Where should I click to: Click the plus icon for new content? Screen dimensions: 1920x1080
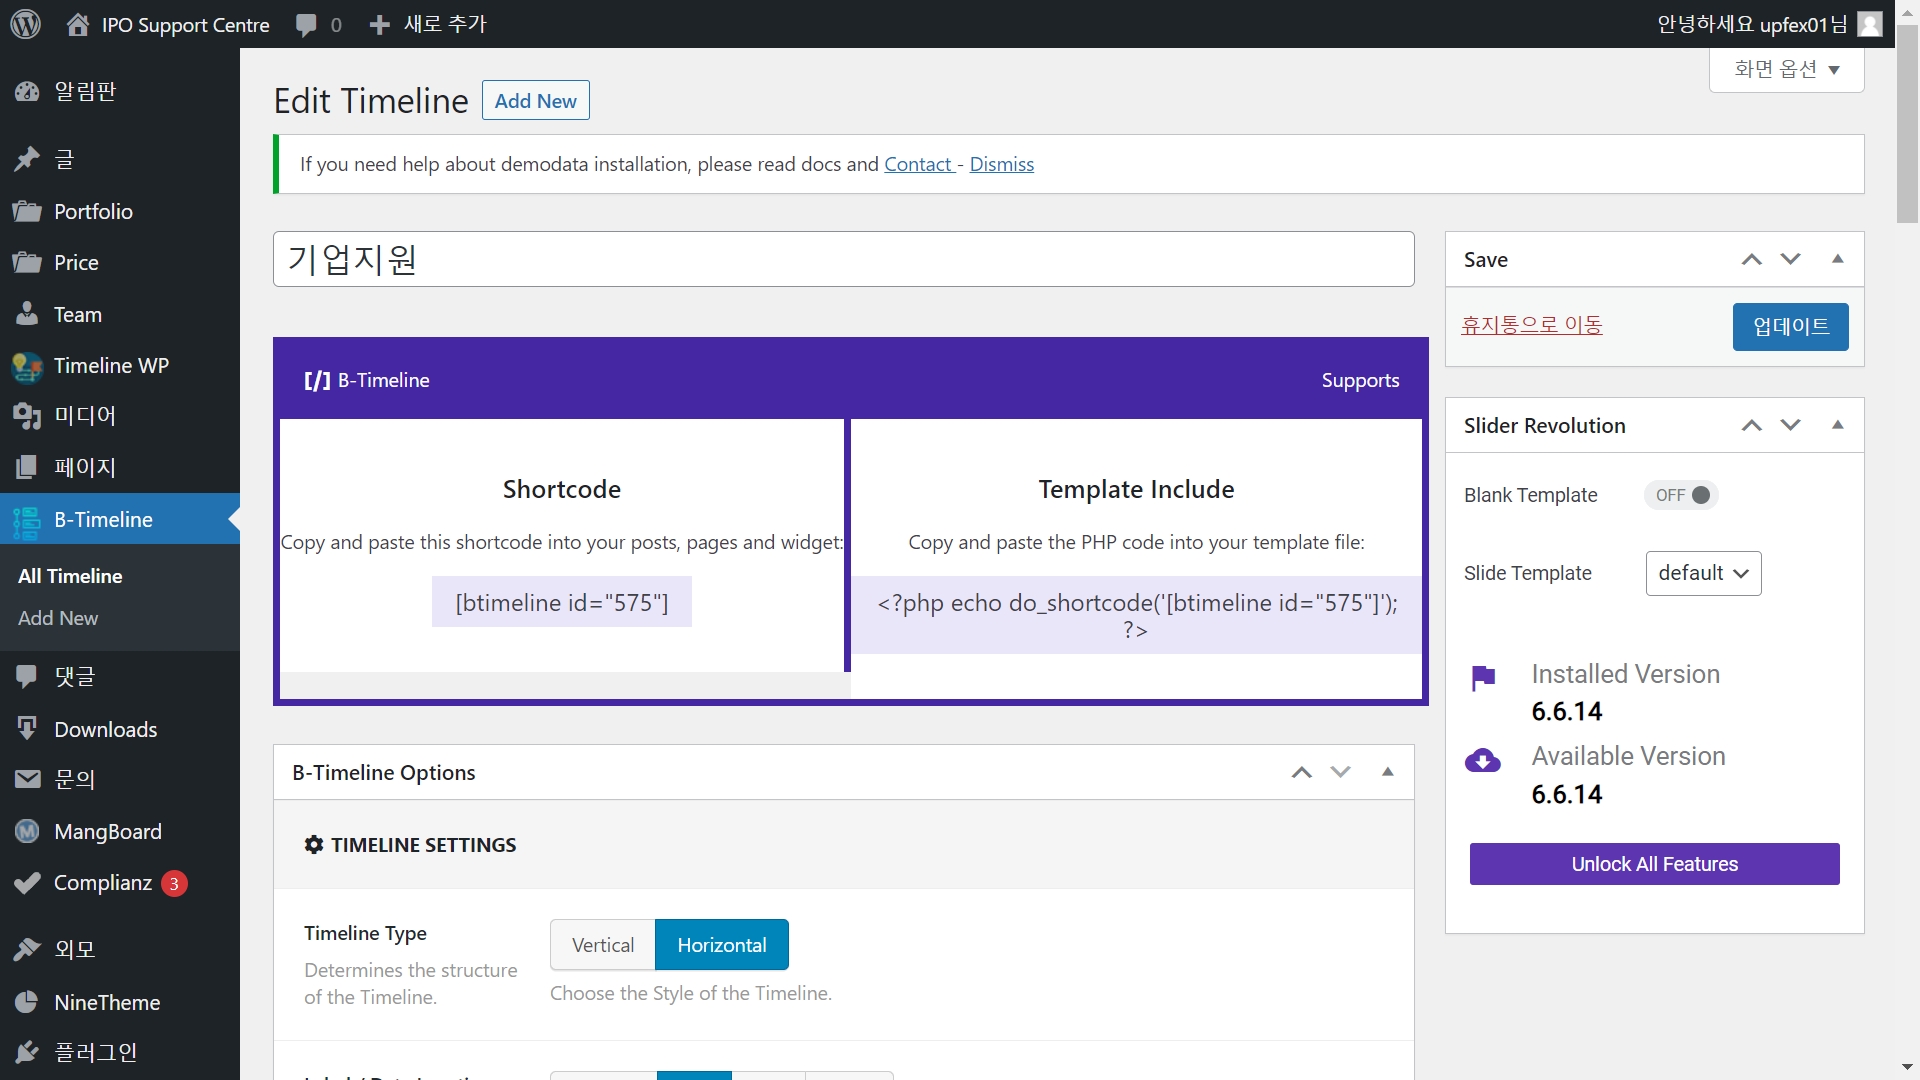tap(379, 25)
